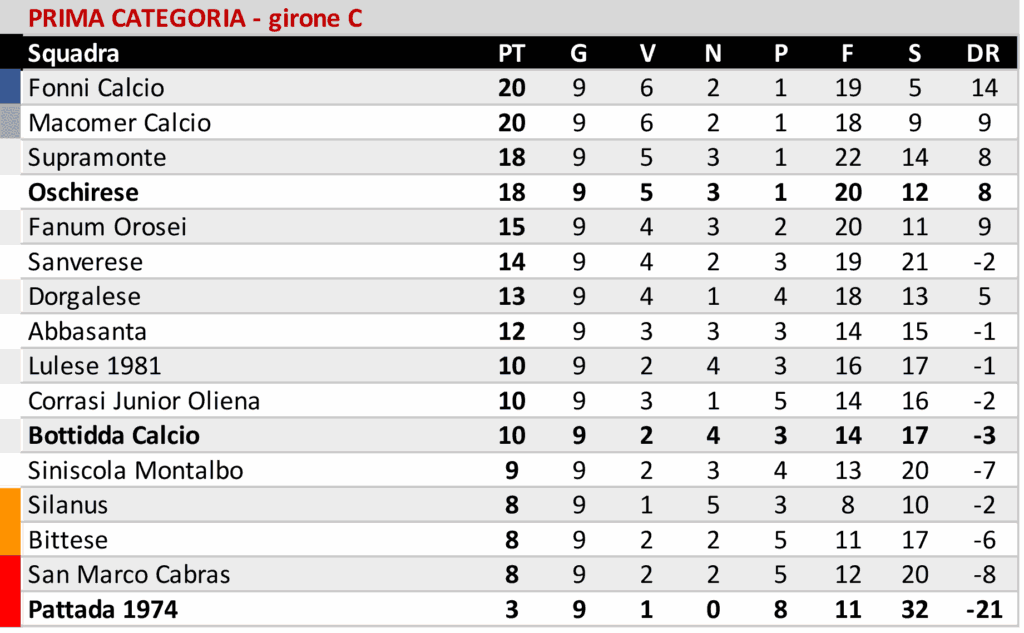Click the Squadra column header
The image size is (1024, 633).
[x=73, y=54]
